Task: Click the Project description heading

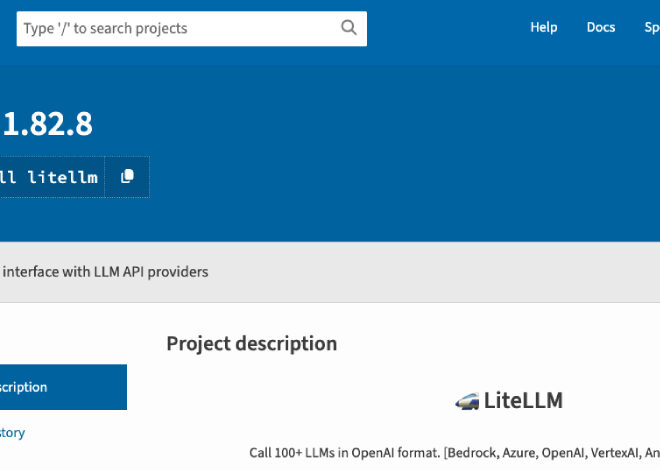Action: coord(252,343)
